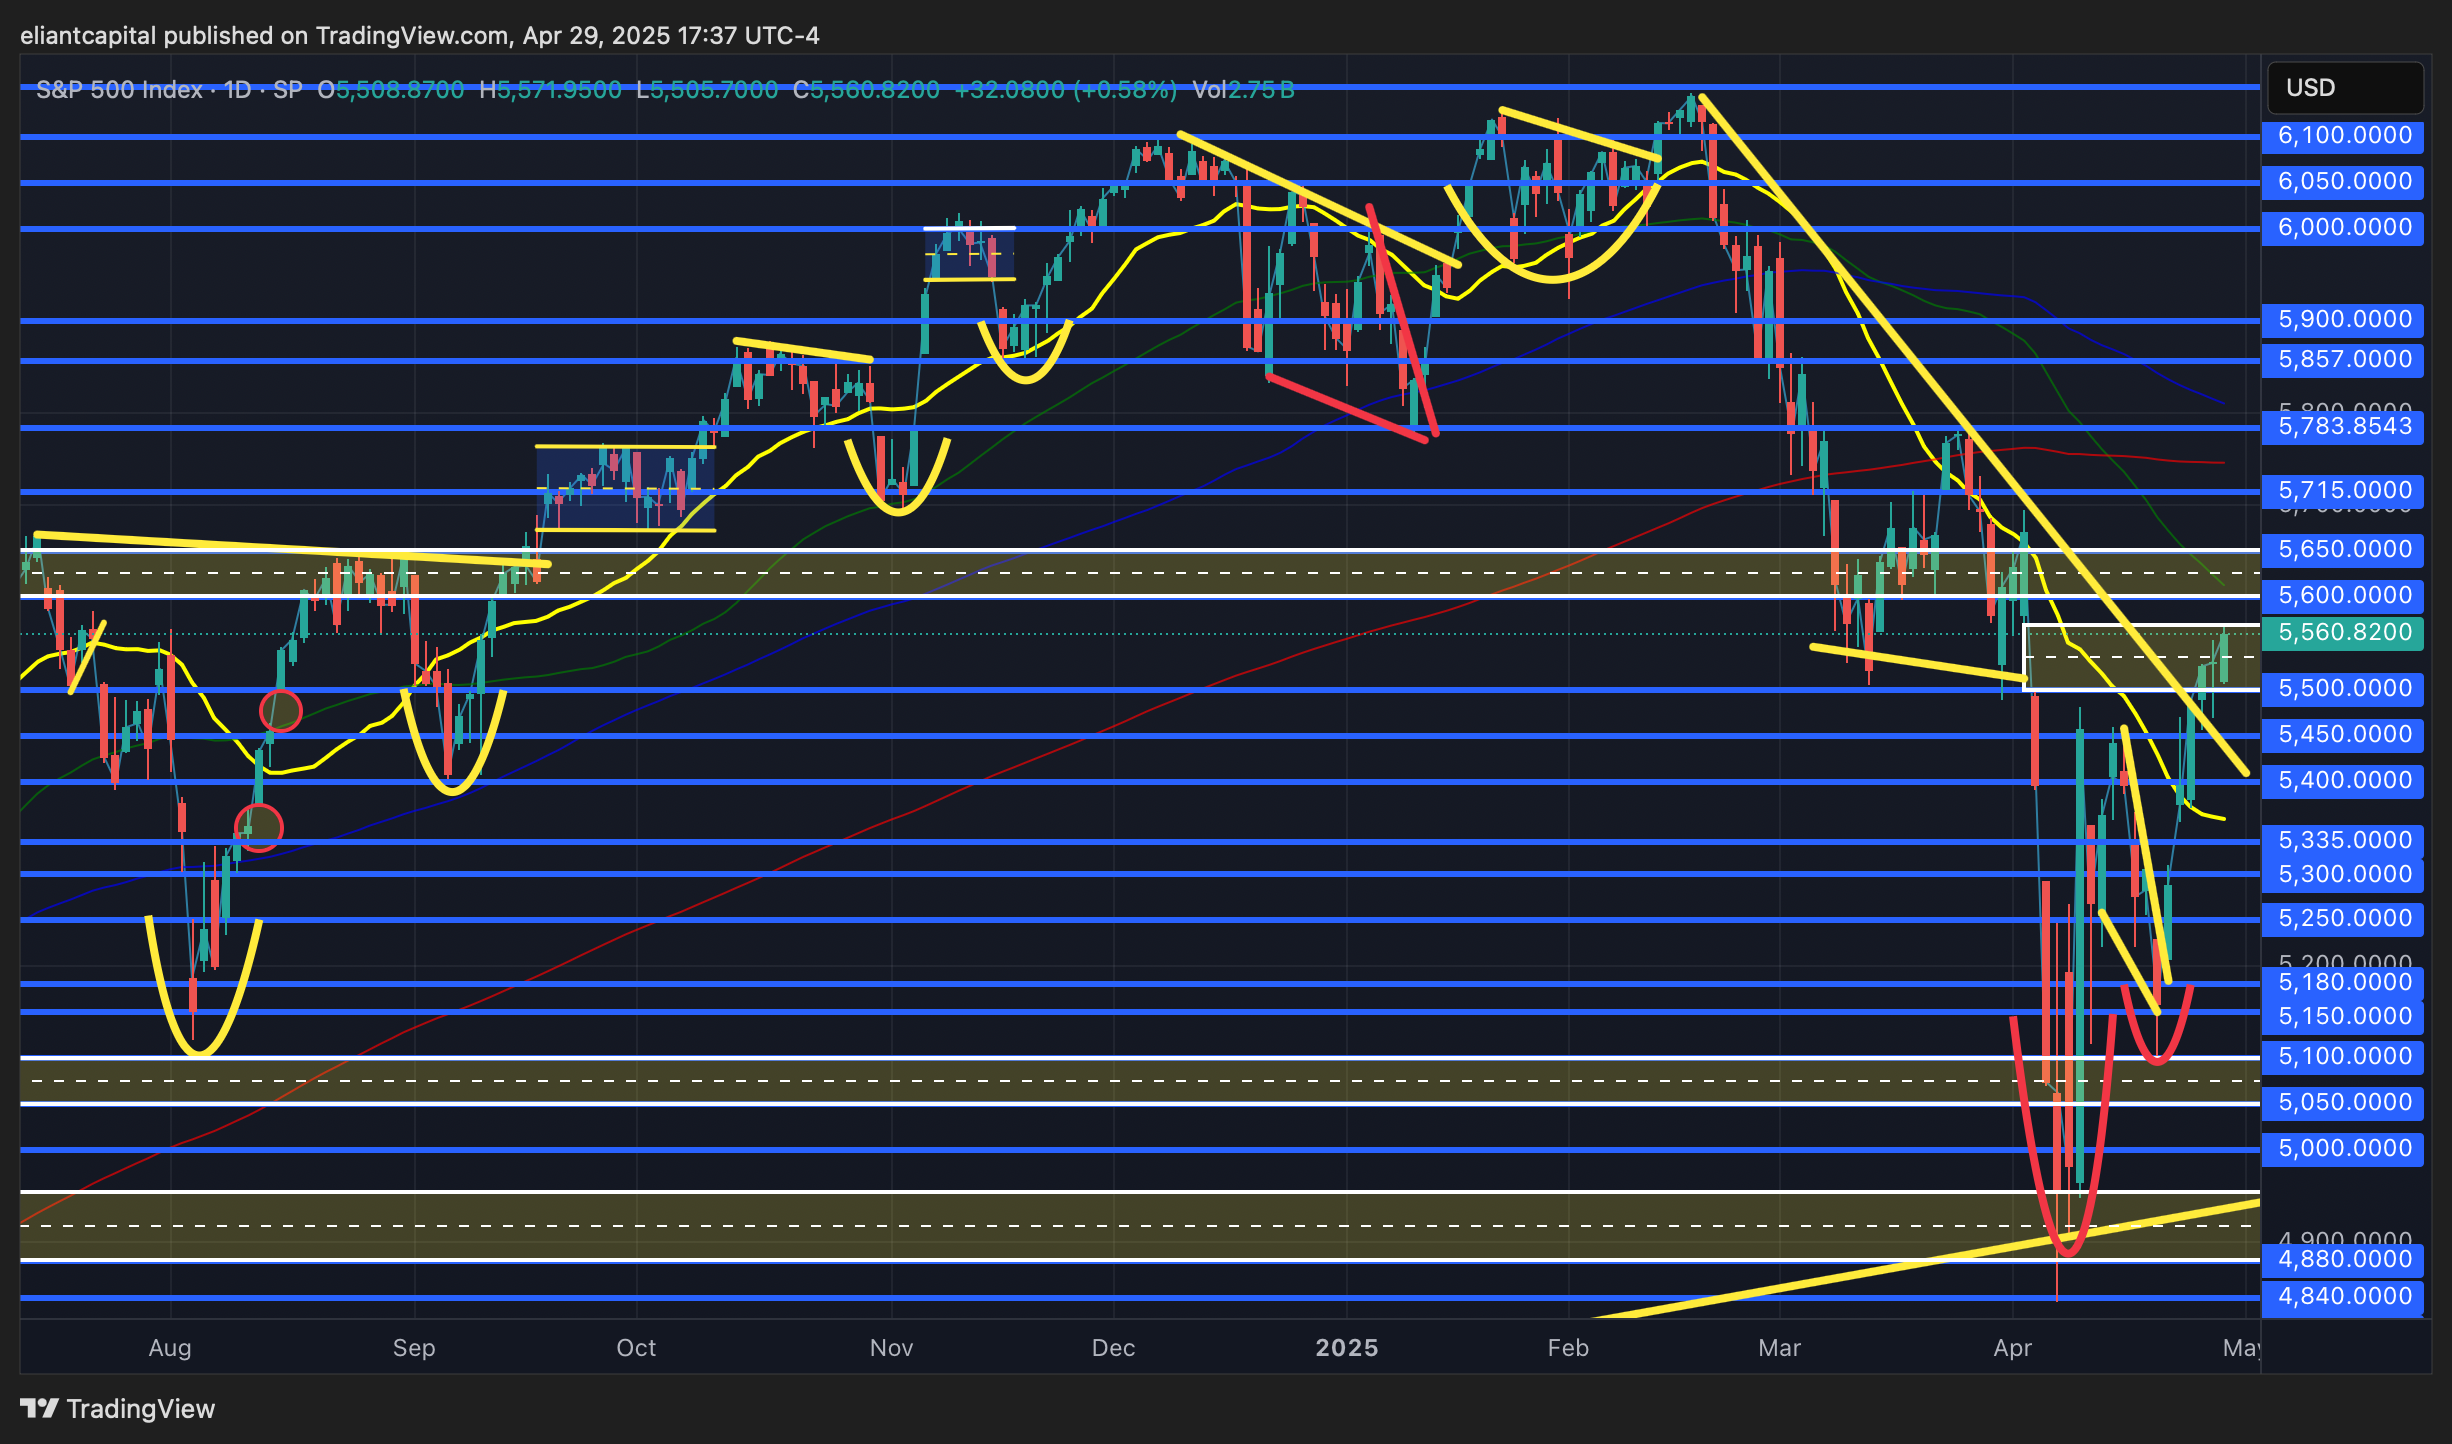
Task: Click the Vol 2.75 B volume label
Action: [x=1243, y=90]
